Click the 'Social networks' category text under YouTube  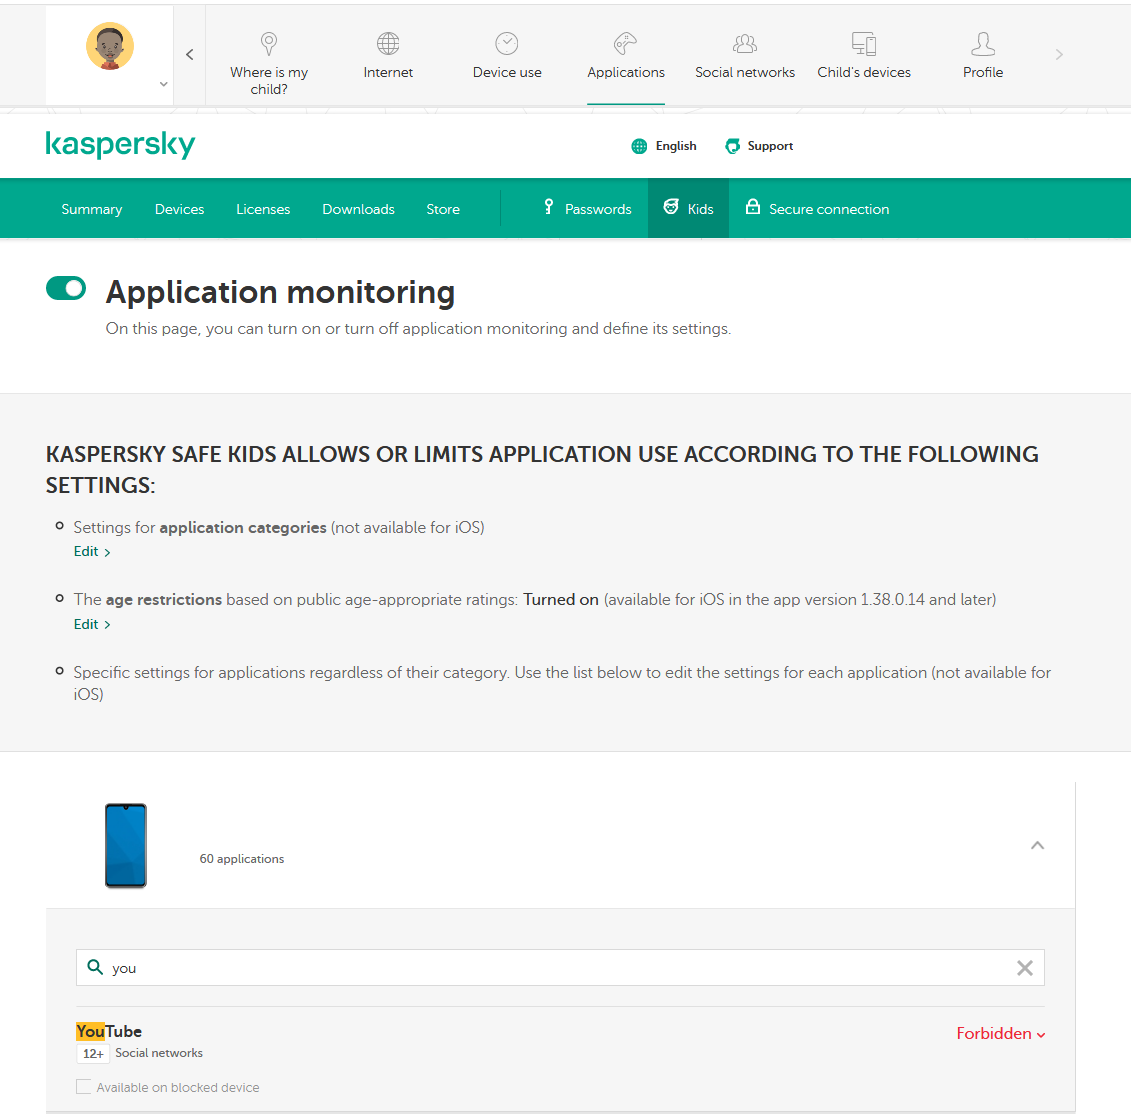(159, 1053)
